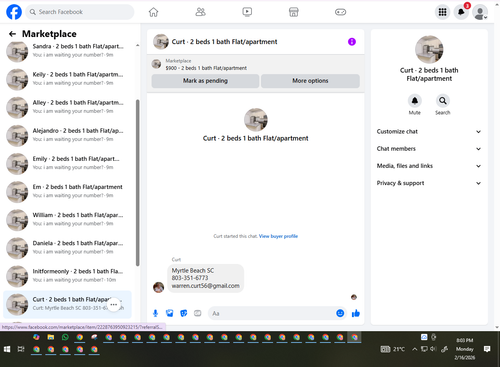Open File Explorer from taskbar
Image resolution: width=500 pixels, height=367 pixels.
click(x=51, y=337)
